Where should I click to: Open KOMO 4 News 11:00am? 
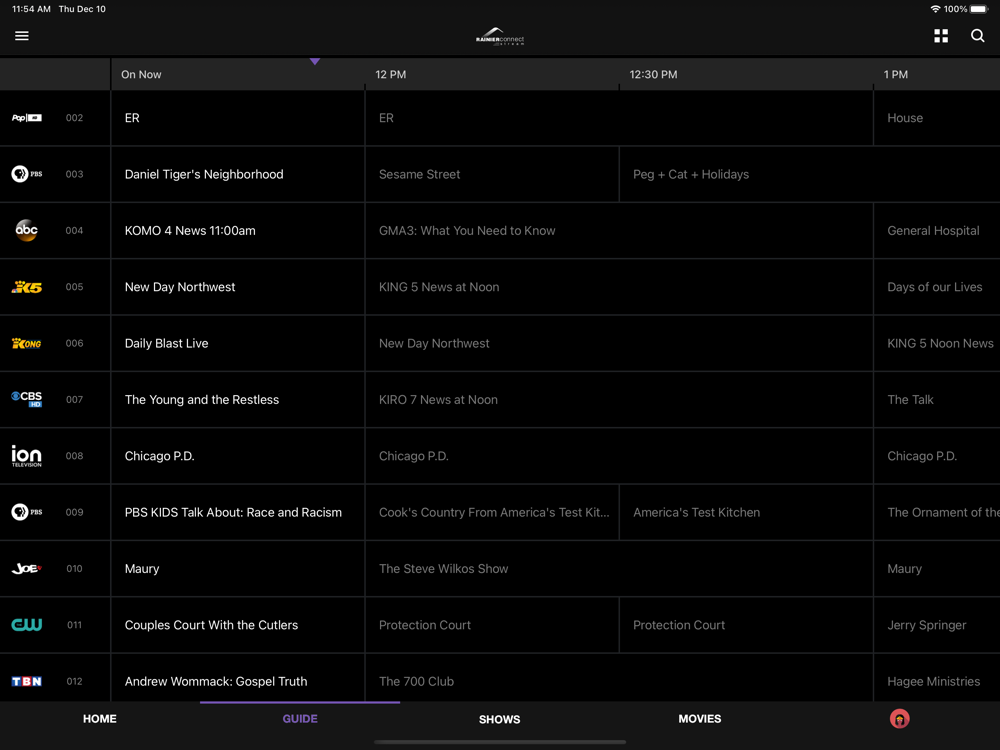click(238, 230)
